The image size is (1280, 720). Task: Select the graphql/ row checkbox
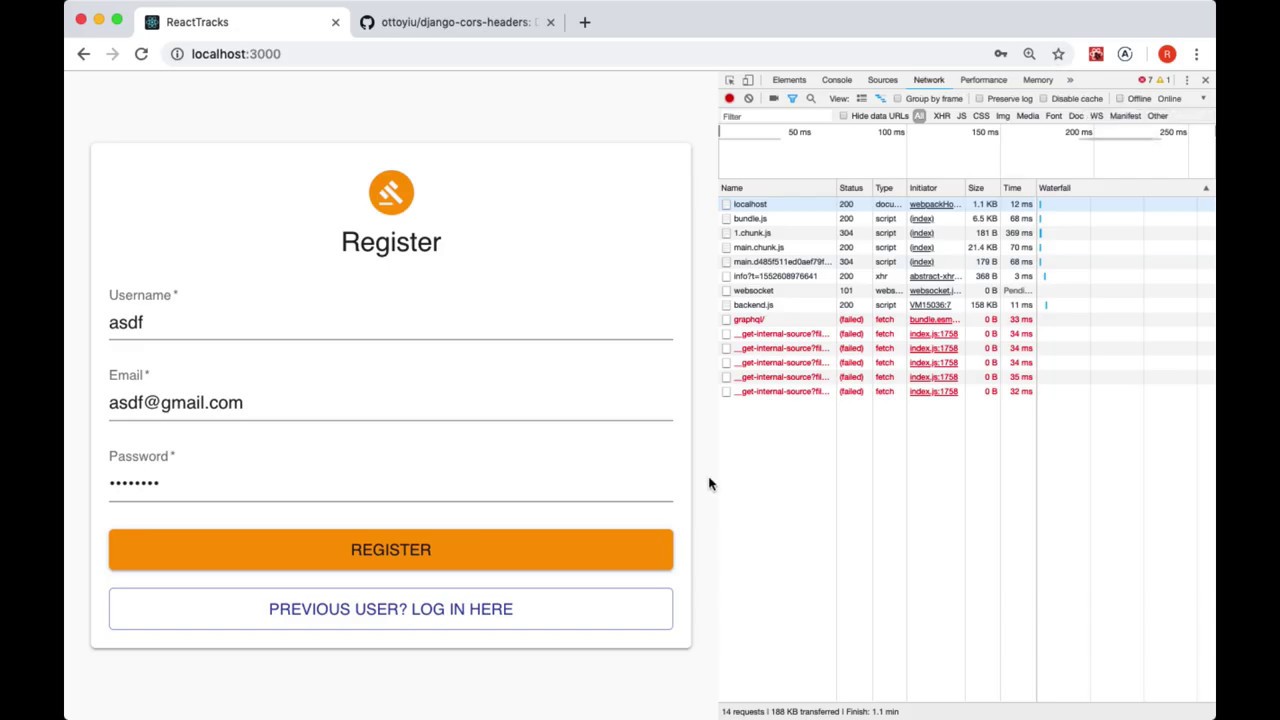(727, 320)
